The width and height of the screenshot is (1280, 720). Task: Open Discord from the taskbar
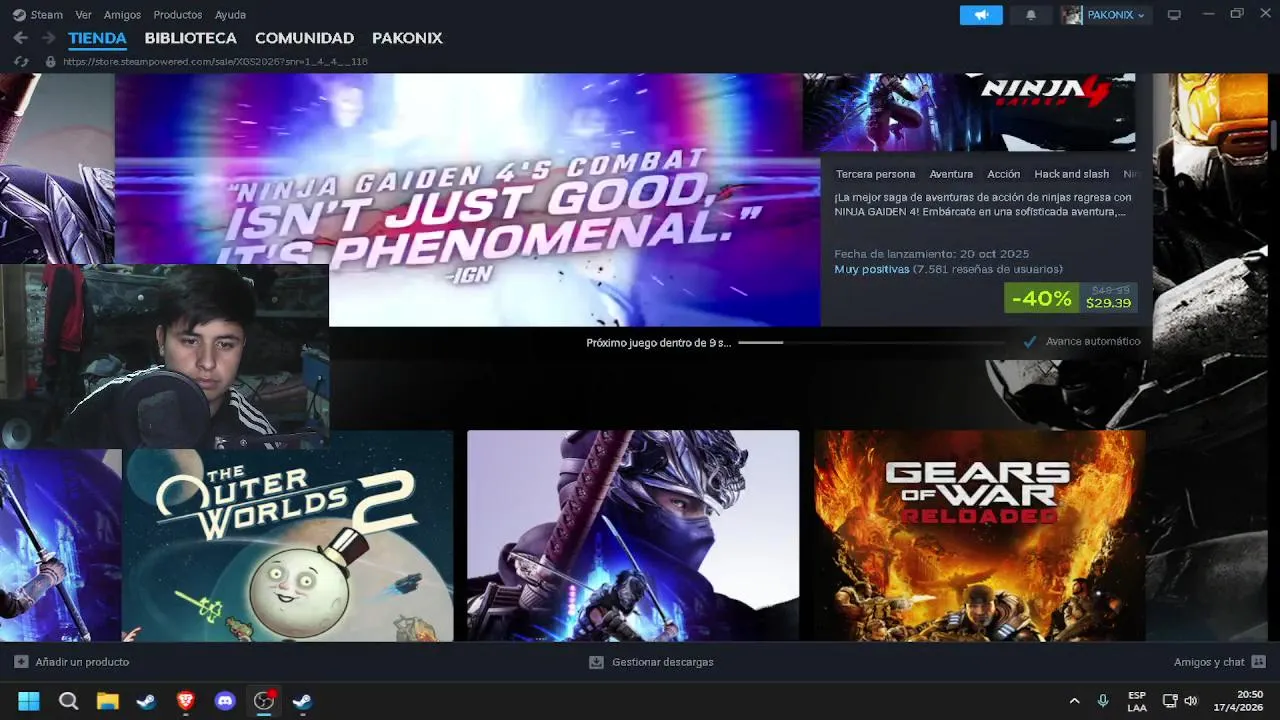[x=225, y=701]
